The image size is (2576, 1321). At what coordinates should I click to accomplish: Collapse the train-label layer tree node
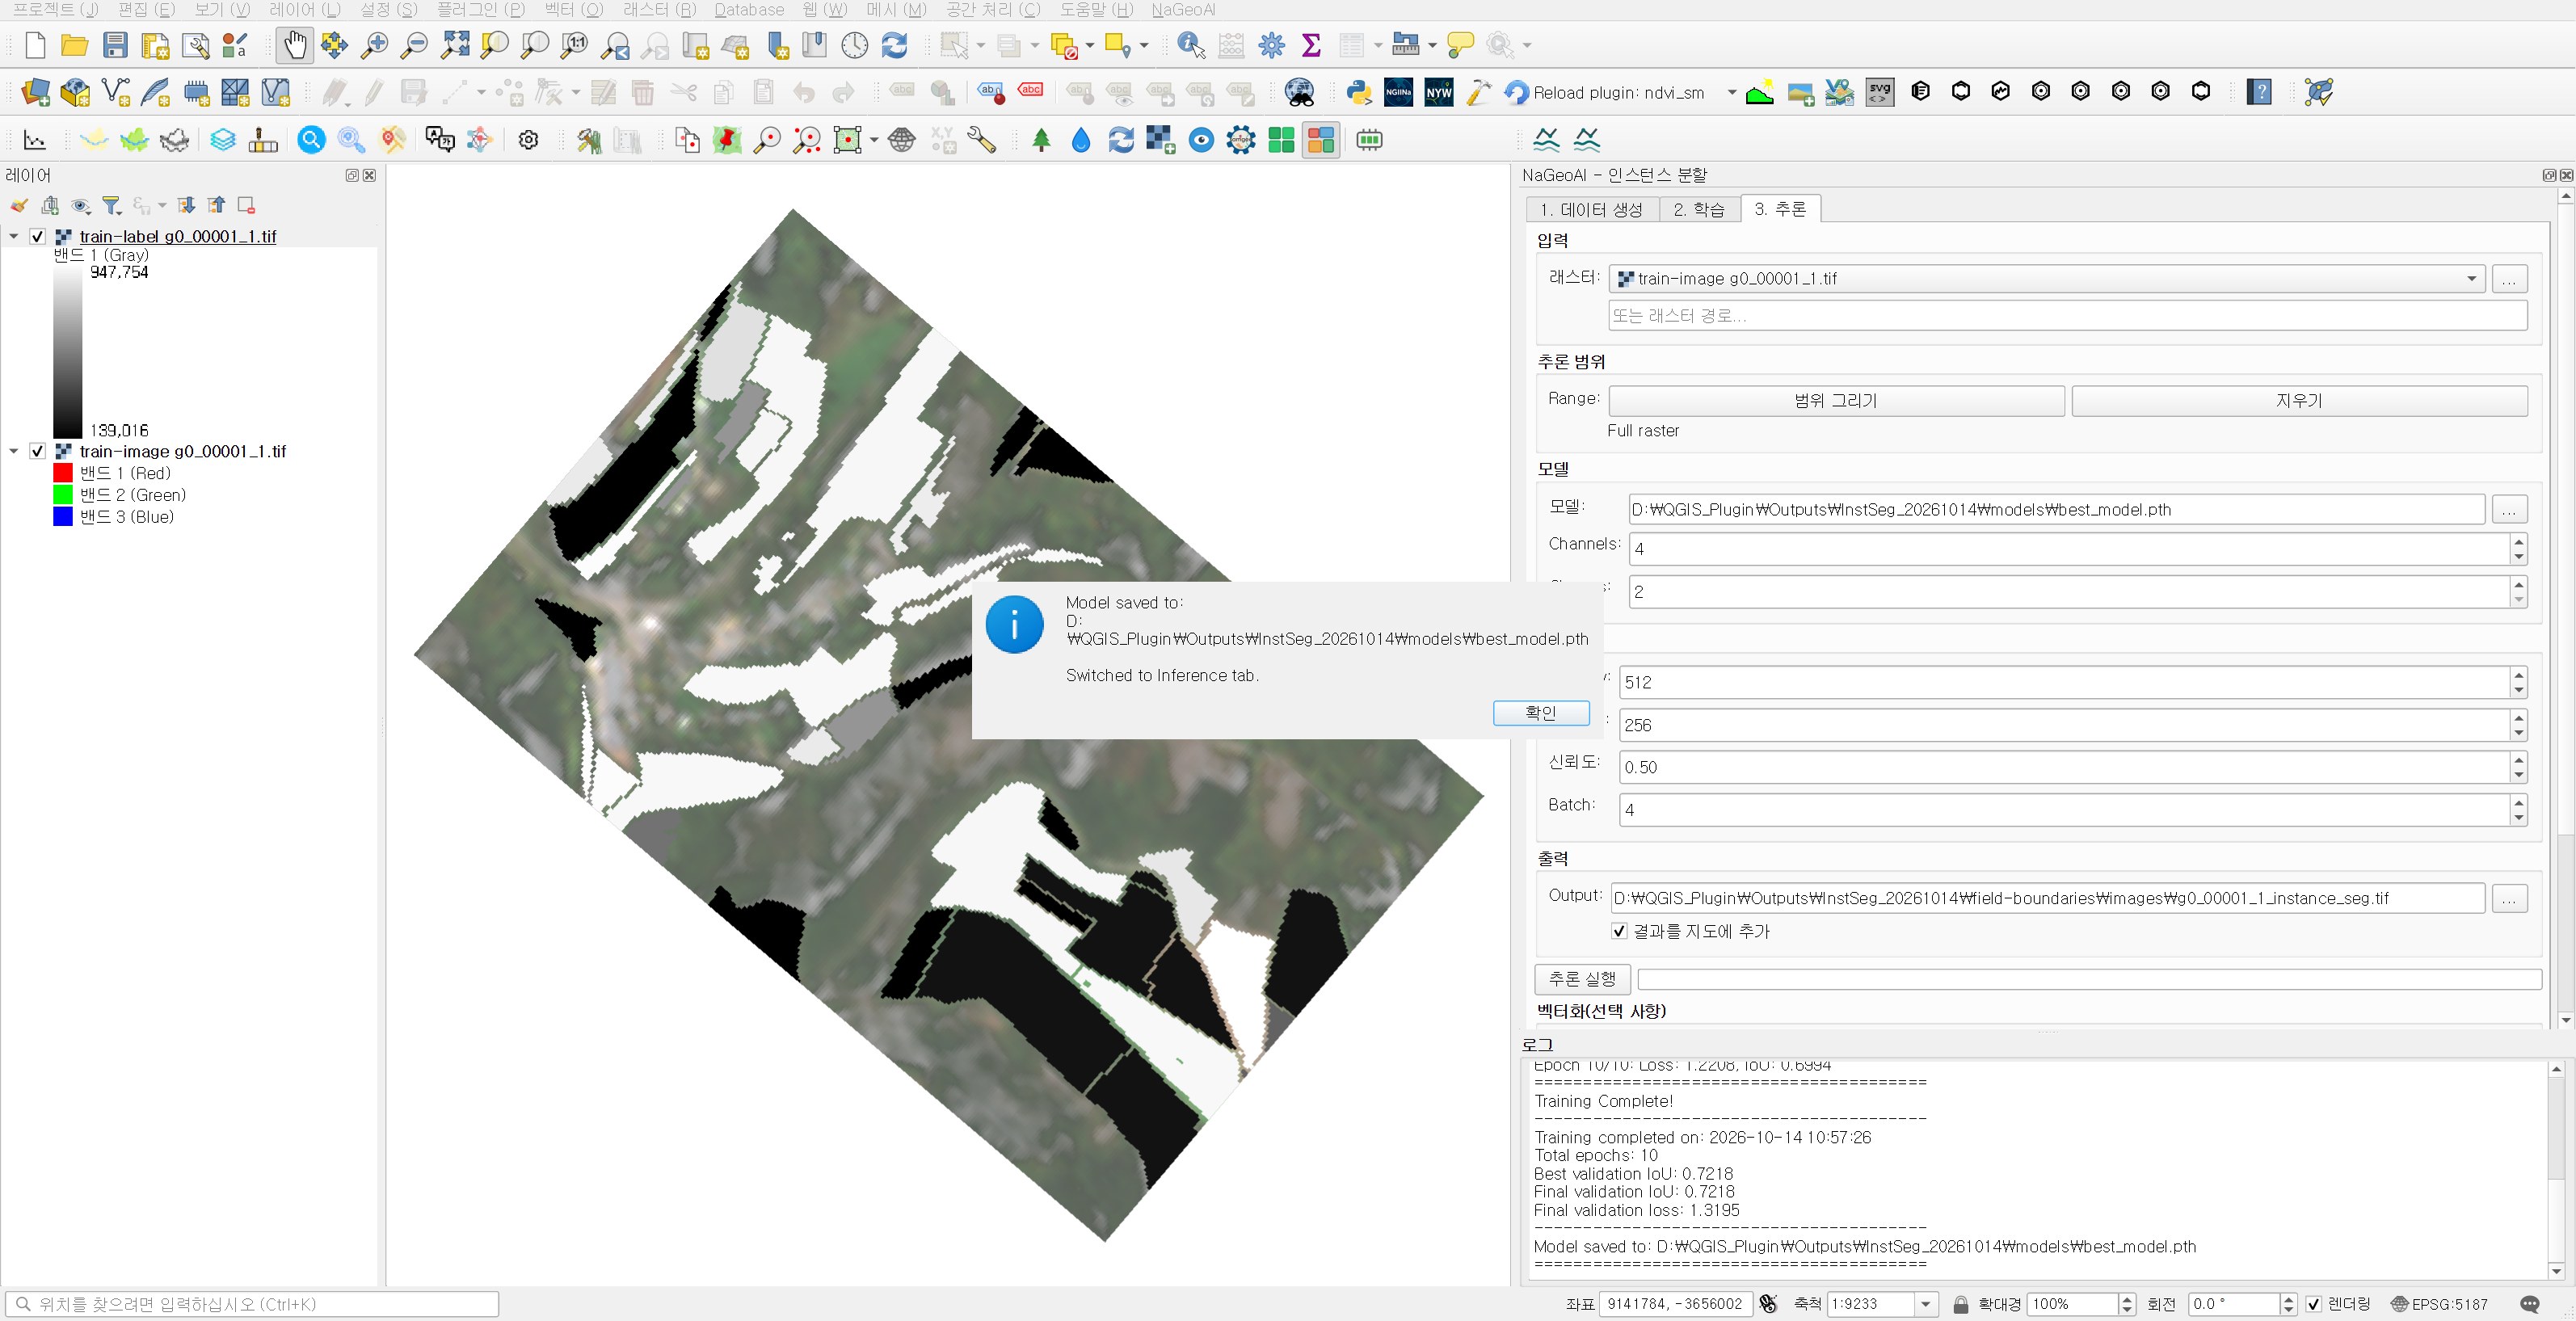tap(14, 237)
